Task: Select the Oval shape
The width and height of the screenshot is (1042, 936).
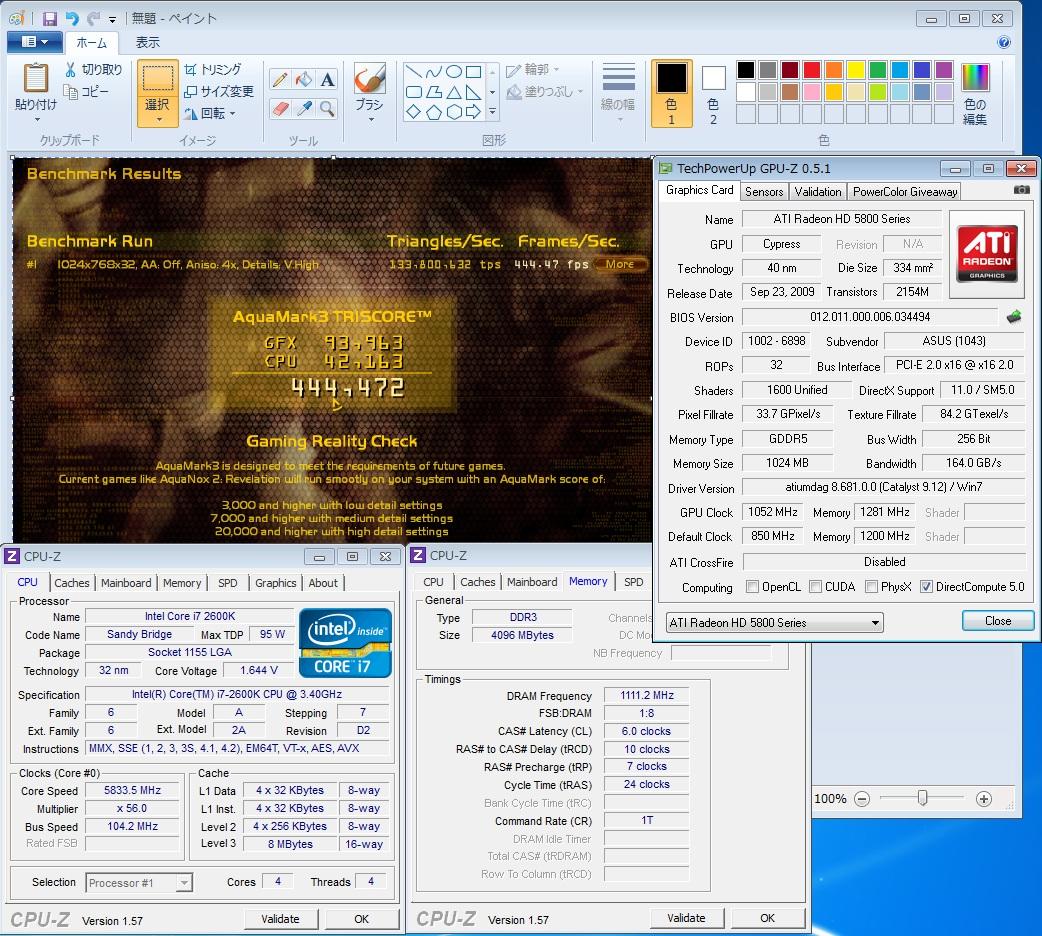Action: pos(454,72)
